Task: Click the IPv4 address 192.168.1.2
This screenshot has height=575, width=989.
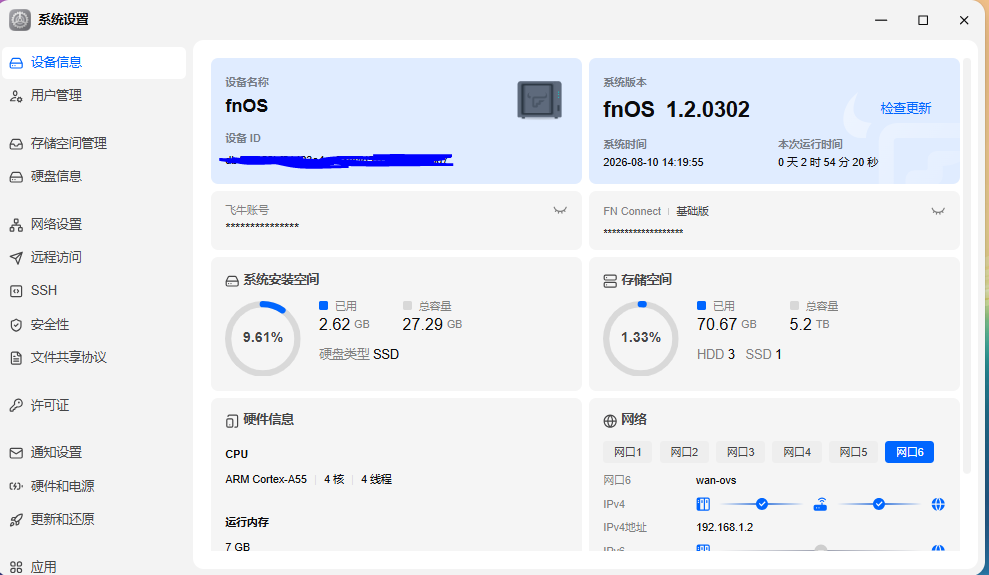Action: tap(725, 527)
